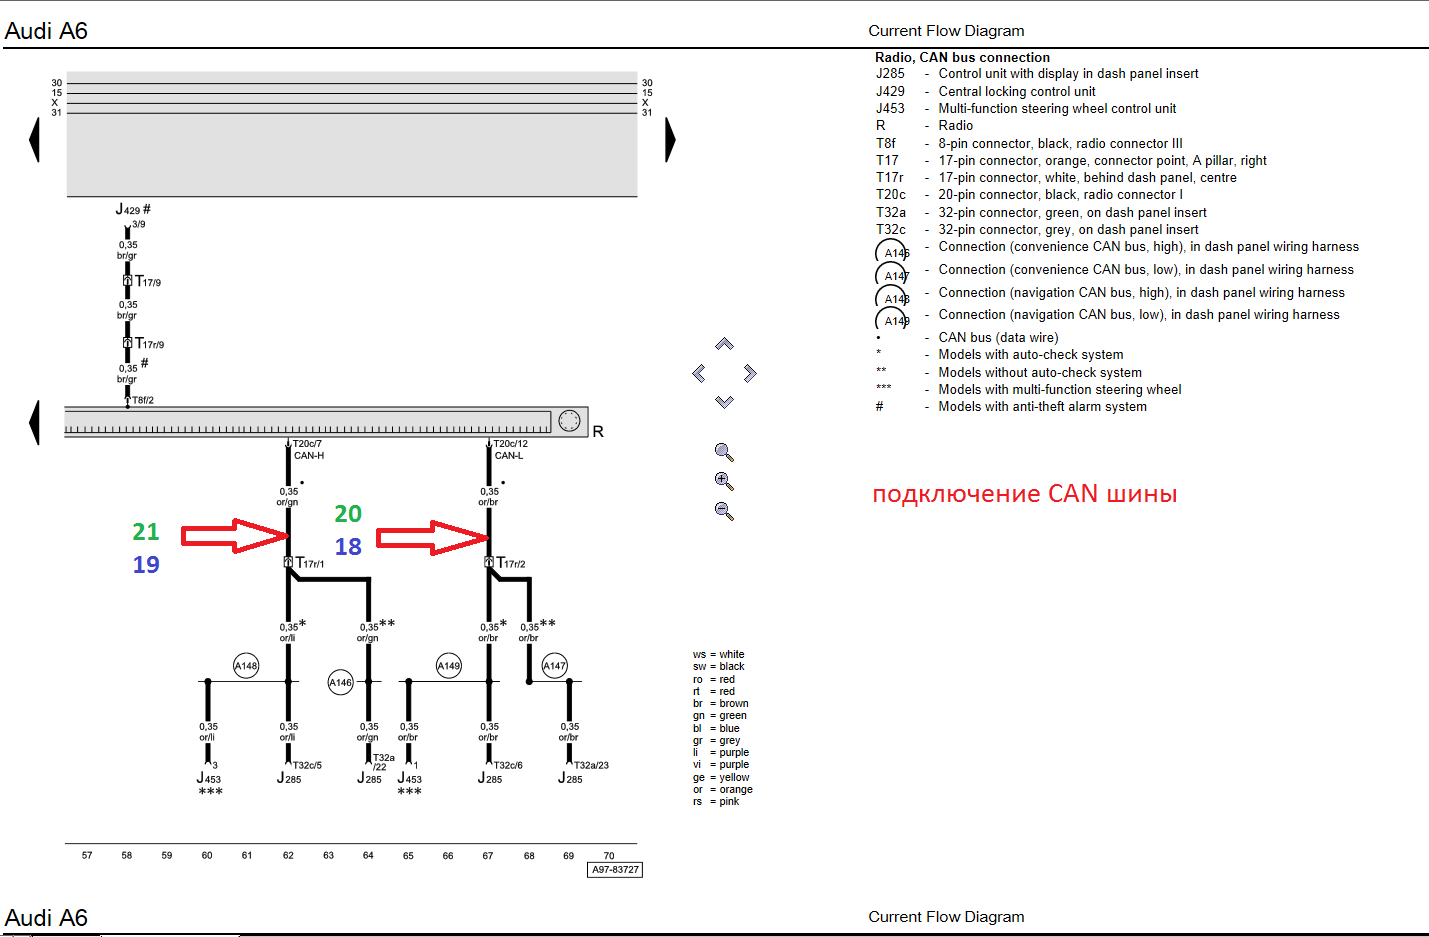Click the T20c/12 CAN-L pin label

pos(511,449)
